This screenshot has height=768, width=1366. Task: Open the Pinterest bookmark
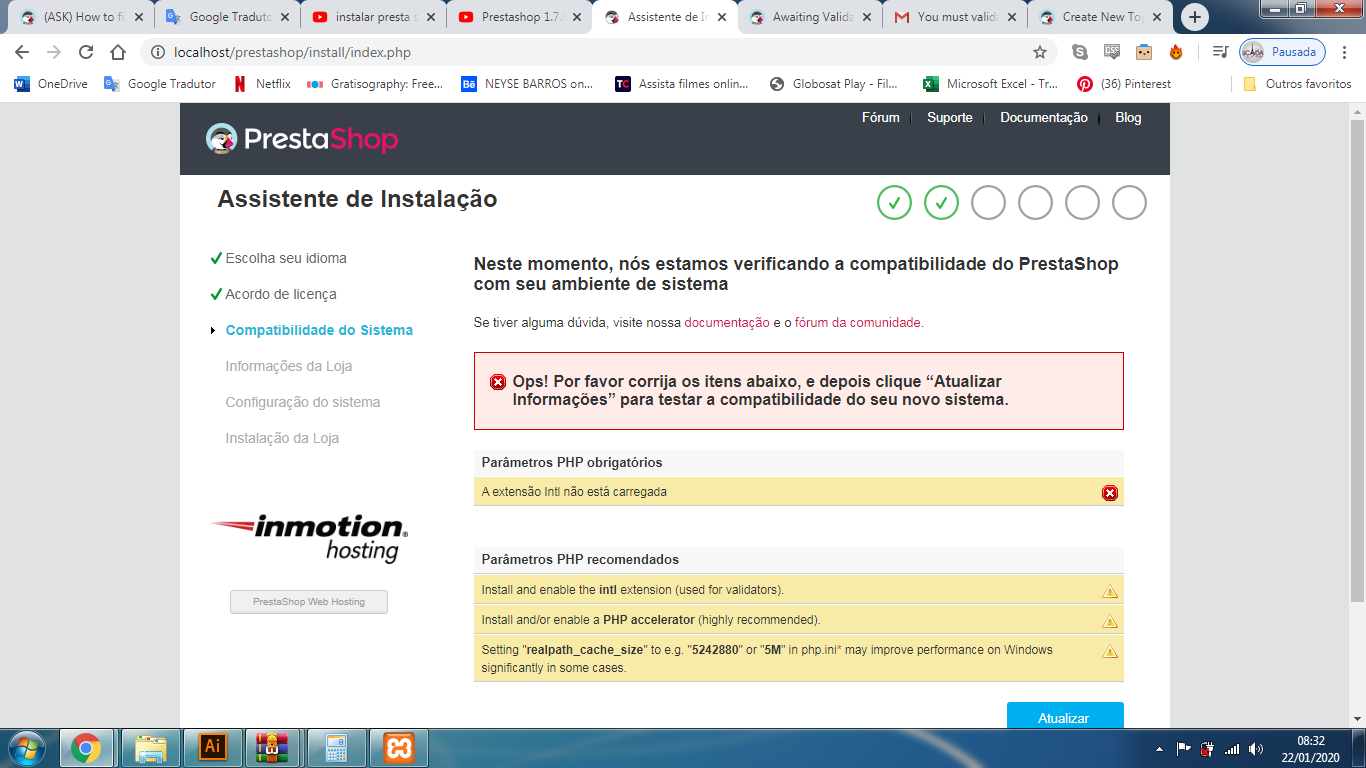(x=1124, y=84)
